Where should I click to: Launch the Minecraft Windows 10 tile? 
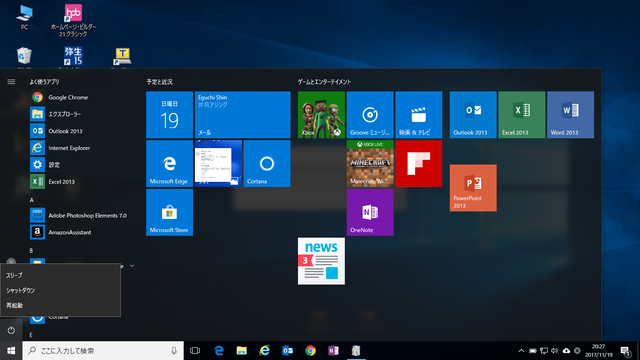370,164
